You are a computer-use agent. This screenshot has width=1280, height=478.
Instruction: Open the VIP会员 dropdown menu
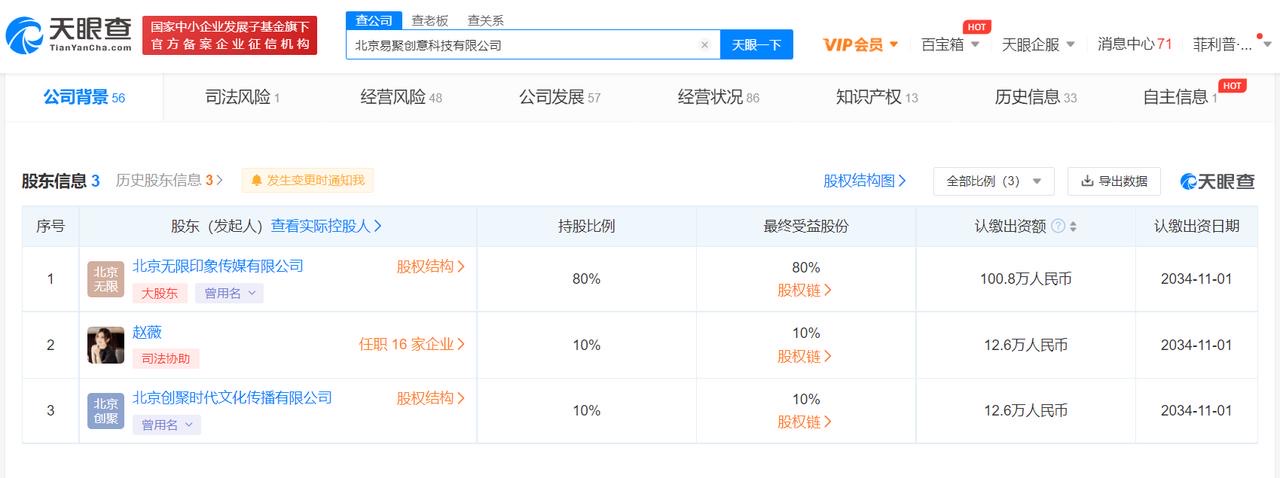point(860,45)
